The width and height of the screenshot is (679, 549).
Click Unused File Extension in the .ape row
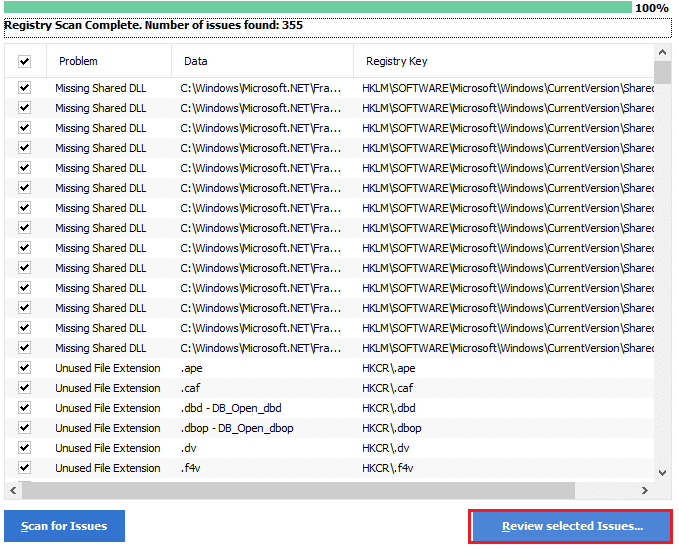[x=108, y=368]
